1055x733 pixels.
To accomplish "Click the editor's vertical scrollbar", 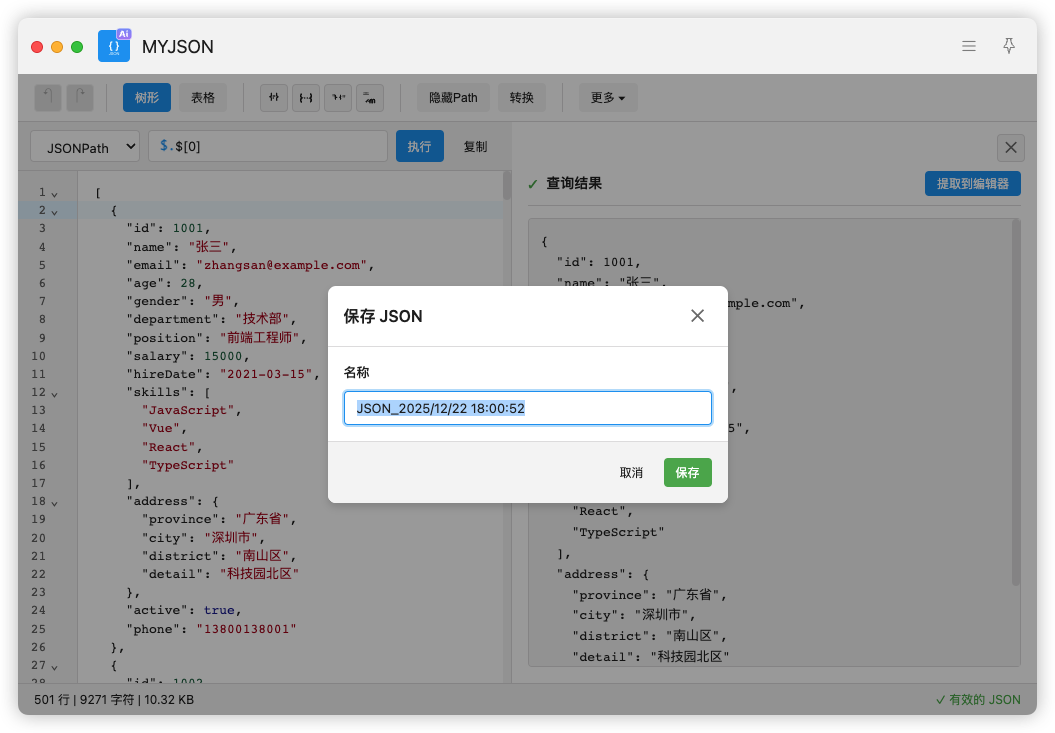I will point(507,186).
